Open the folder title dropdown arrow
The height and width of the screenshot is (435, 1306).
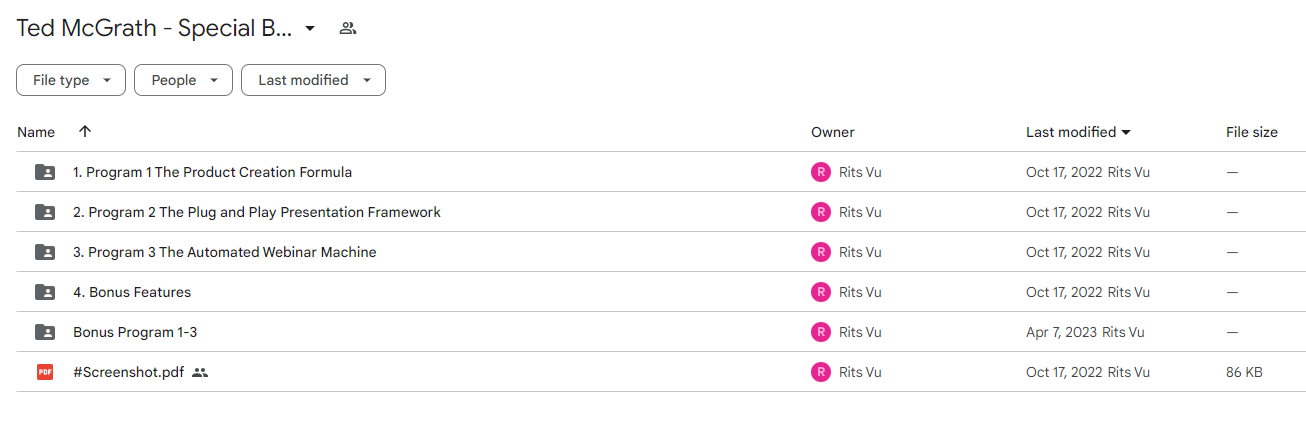(310, 28)
